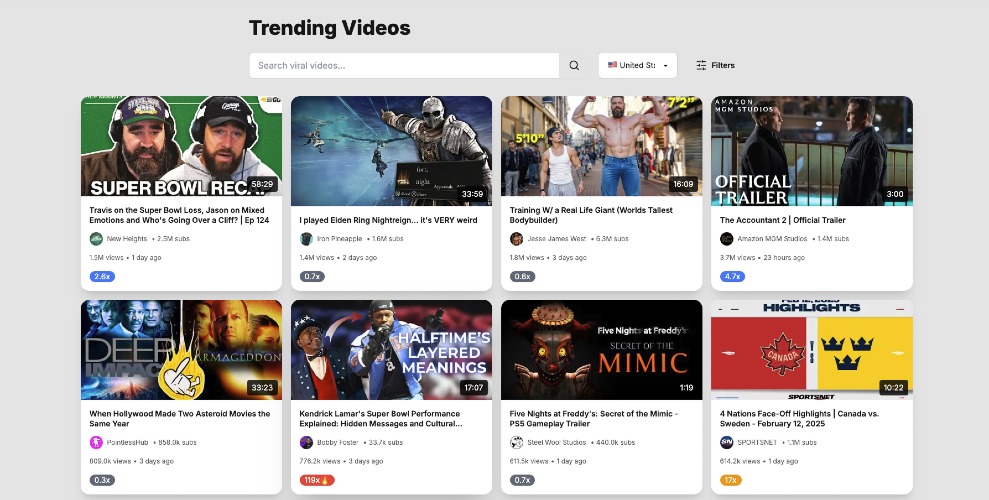
Task: Click the Jesse James West channel avatar
Action: (x=516, y=238)
